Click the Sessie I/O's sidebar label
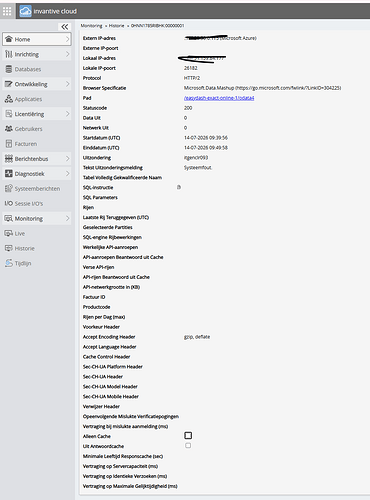The width and height of the screenshot is (370, 500). click(x=29, y=203)
